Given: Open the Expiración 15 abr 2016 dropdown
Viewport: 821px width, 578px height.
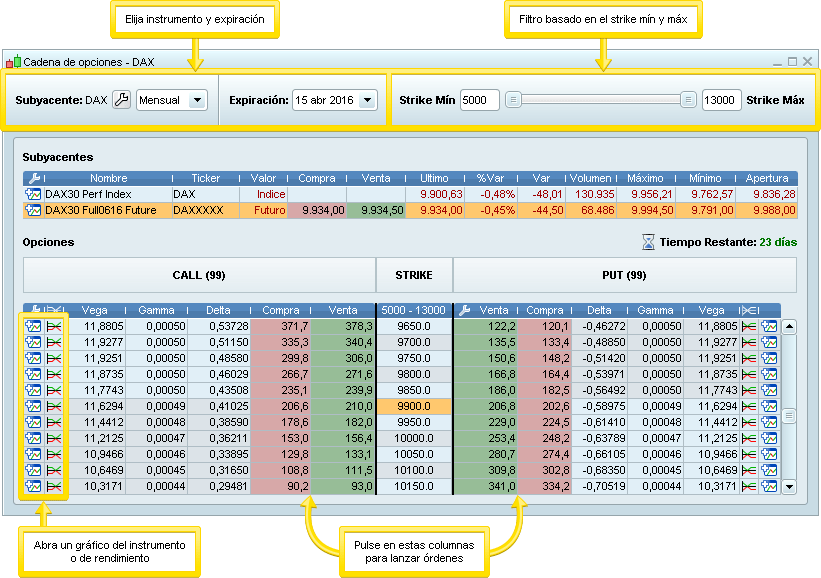Looking at the screenshot, I should [x=335, y=100].
